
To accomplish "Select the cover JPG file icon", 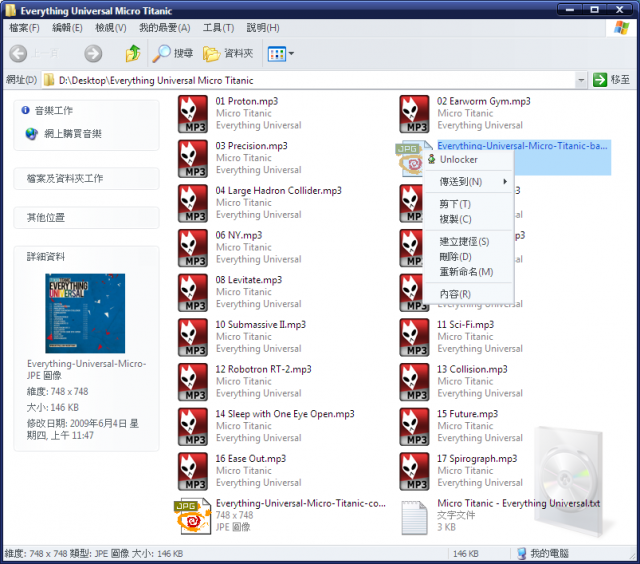I will coord(193,516).
